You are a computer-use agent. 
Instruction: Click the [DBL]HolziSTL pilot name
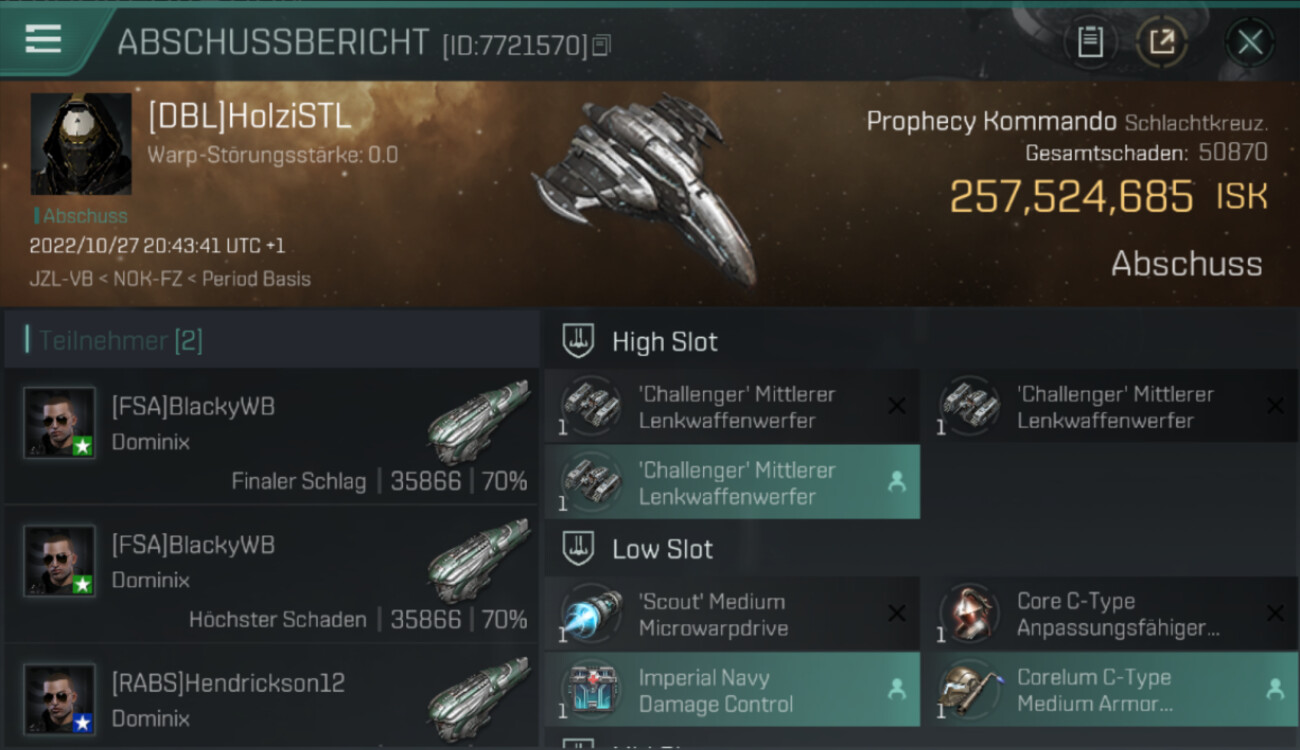pos(249,117)
